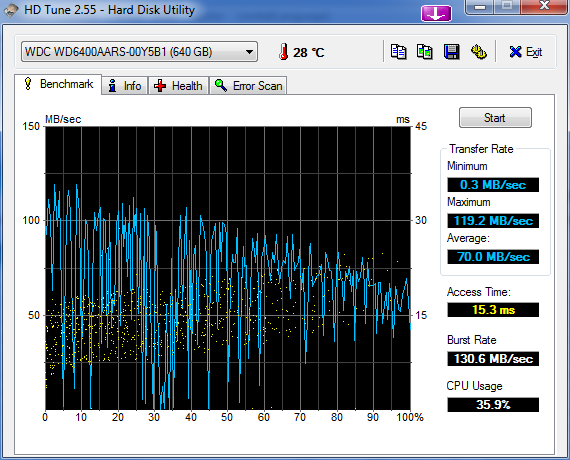Click the copy text to clipboard icon
This screenshot has width=570, height=460.
[x=398, y=52]
